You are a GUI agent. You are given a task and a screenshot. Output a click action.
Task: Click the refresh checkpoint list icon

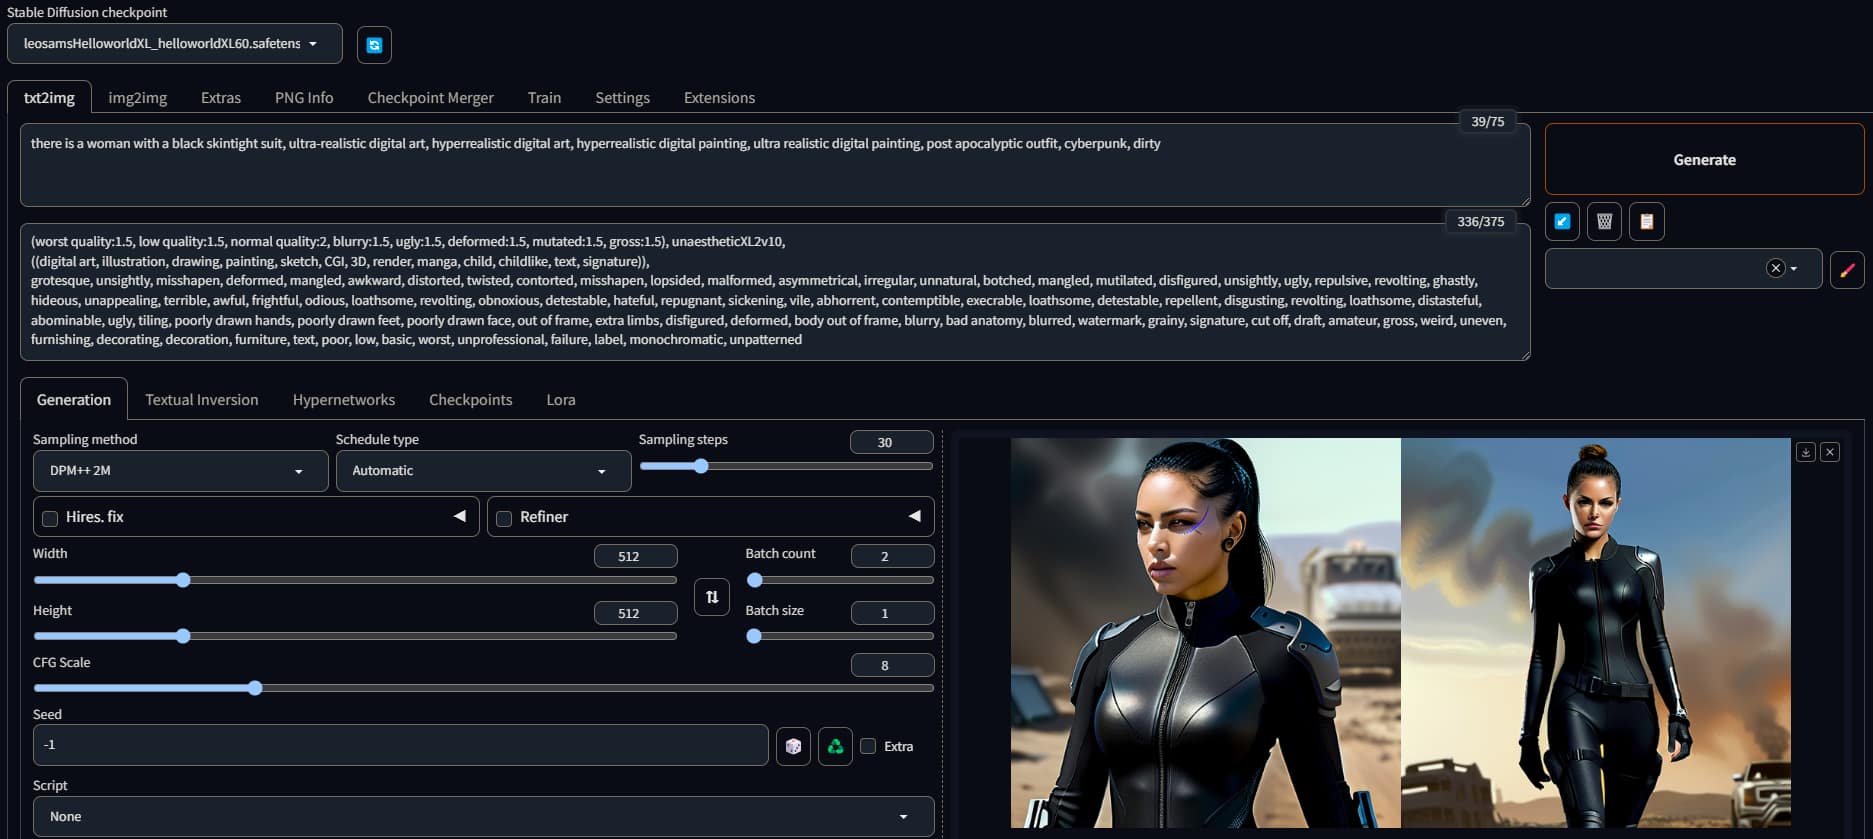click(374, 45)
